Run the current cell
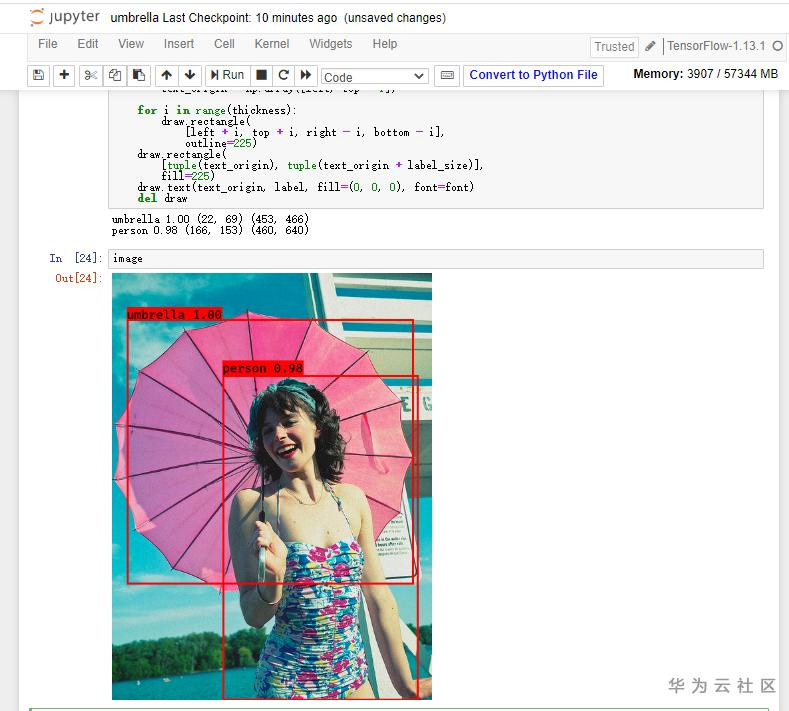This screenshot has height=711, width=789. (227, 75)
